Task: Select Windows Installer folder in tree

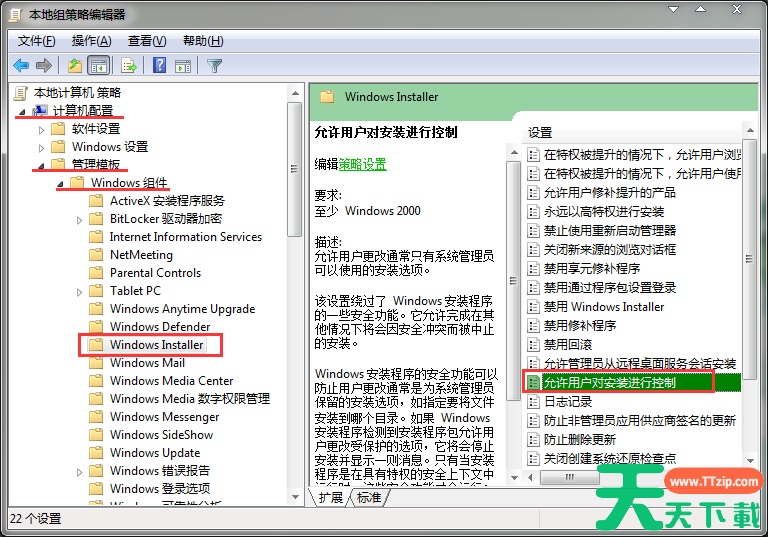Action: click(x=156, y=345)
